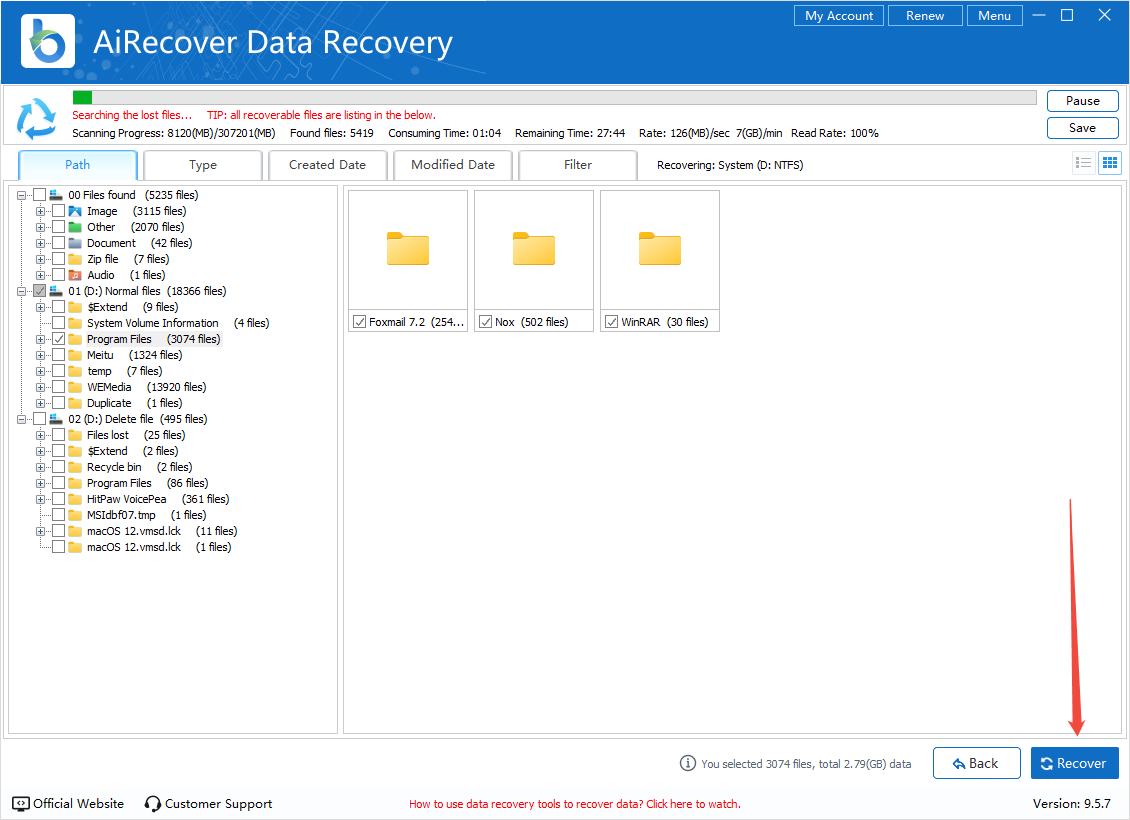Viewport: 1130px width, 820px height.
Task: Switch to the Type tab
Action: pyautogui.click(x=203, y=165)
